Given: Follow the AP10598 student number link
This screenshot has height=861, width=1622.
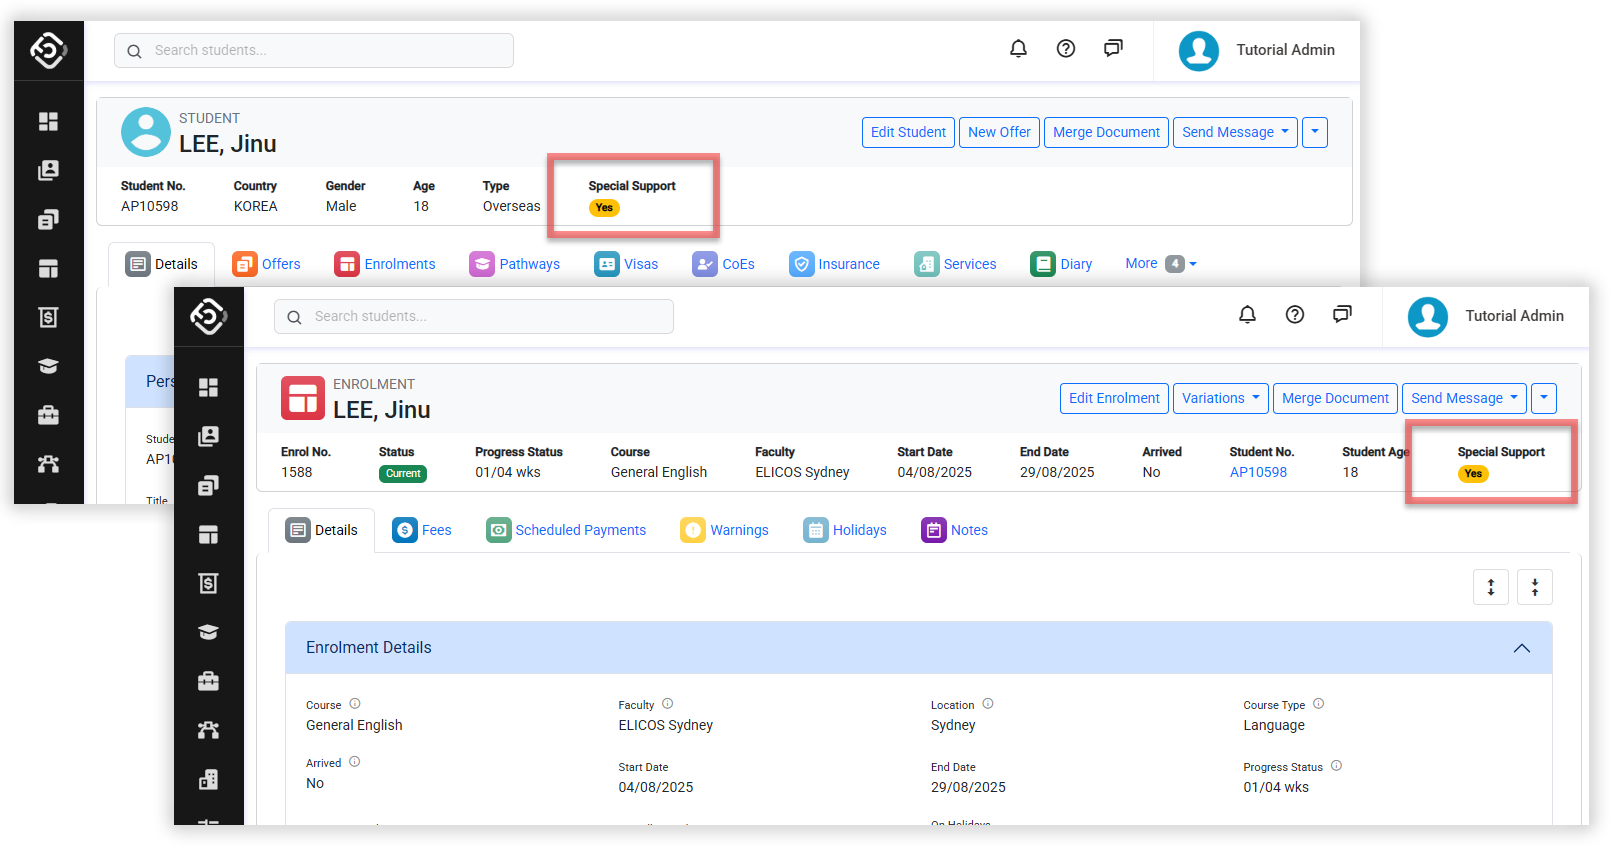Looking at the screenshot, I should [x=1258, y=472].
